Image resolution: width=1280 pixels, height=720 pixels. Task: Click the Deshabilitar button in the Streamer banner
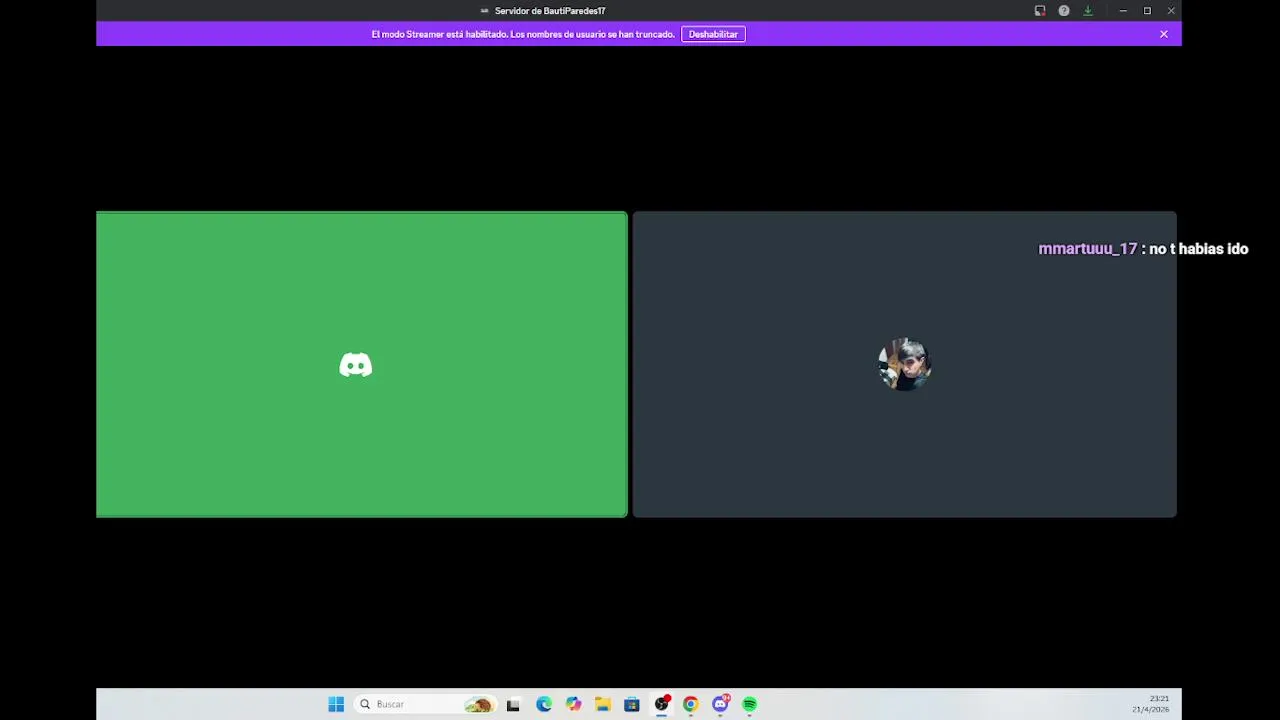[713, 34]
